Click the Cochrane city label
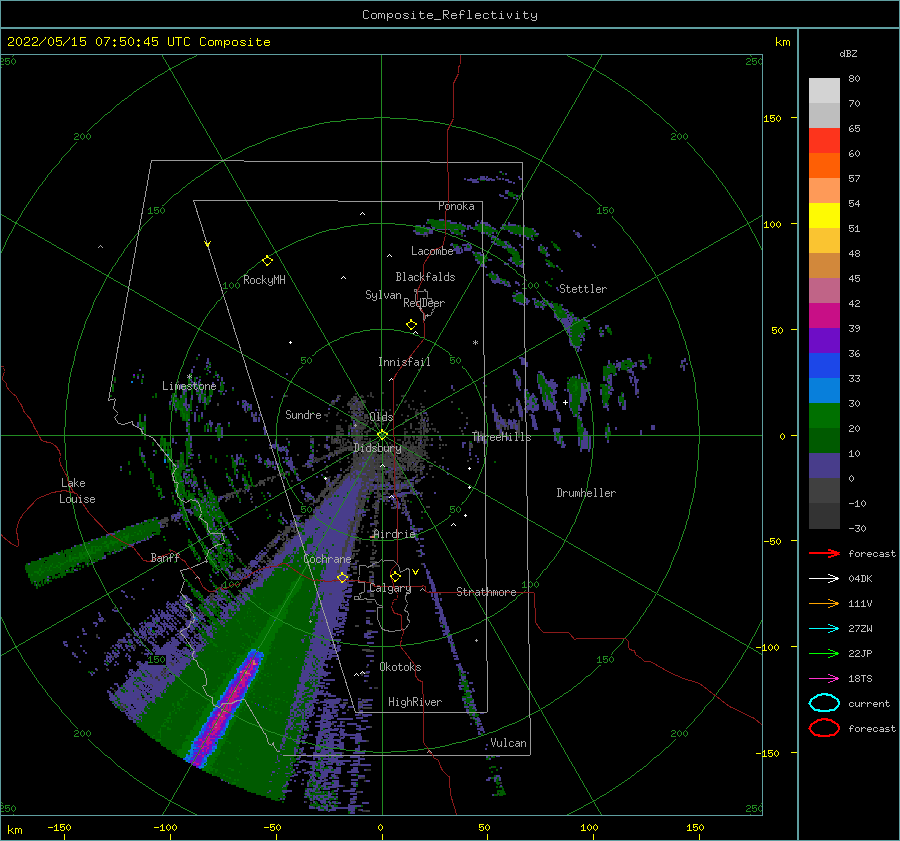Screen dimensions: 900x841 point(327,559)
